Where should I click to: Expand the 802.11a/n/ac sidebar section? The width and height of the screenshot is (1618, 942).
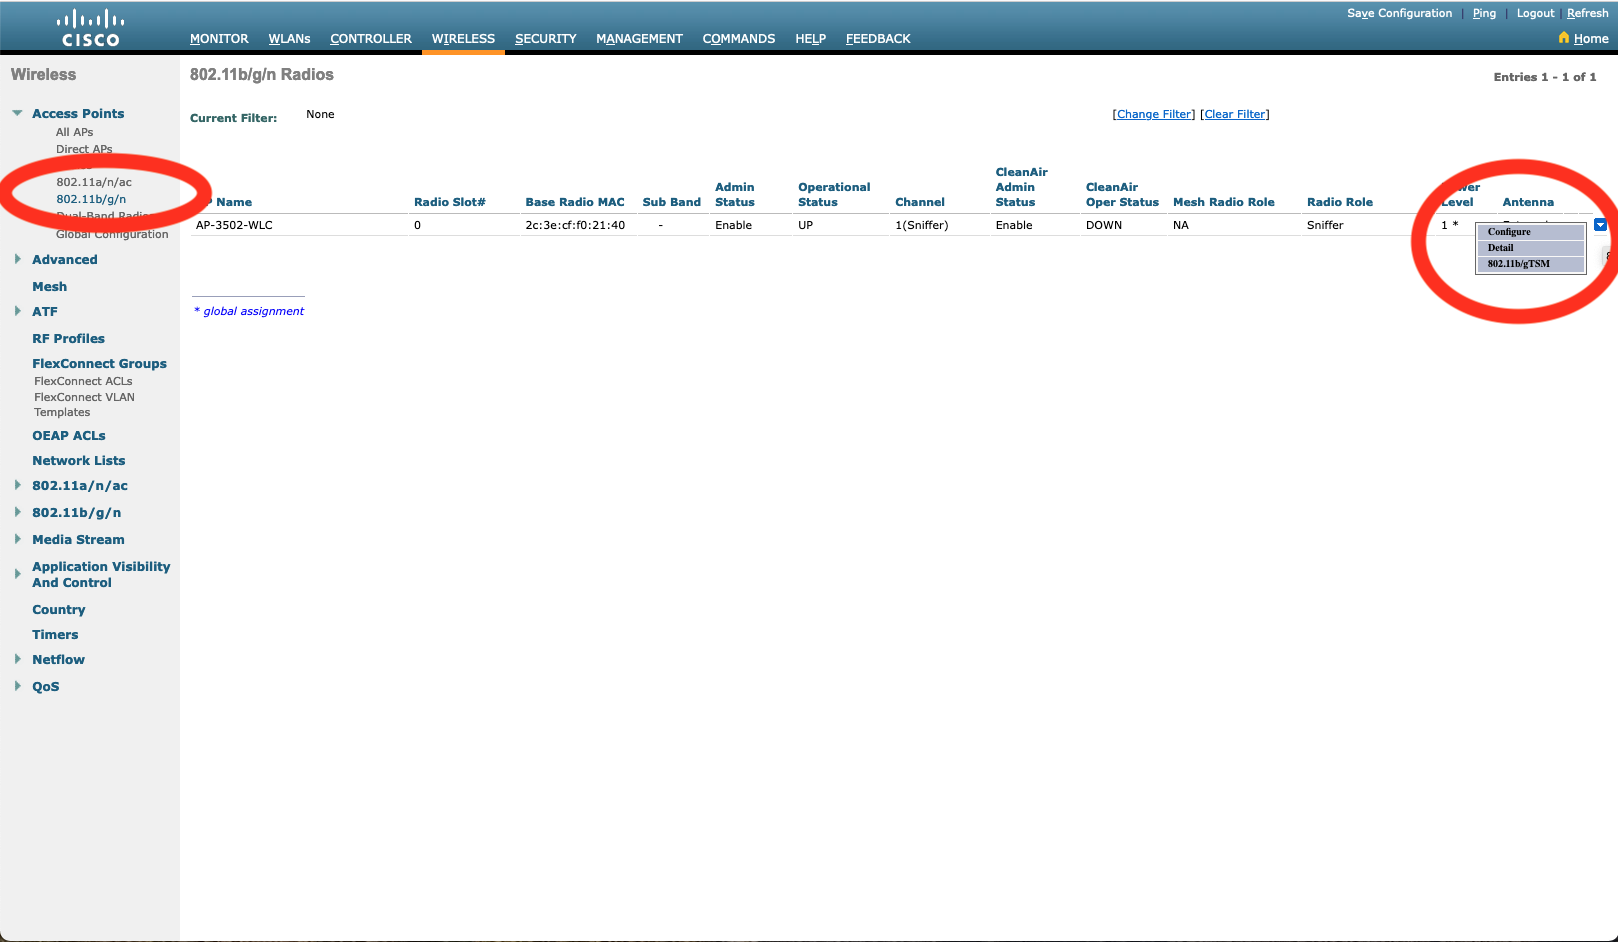coord(17,485)
